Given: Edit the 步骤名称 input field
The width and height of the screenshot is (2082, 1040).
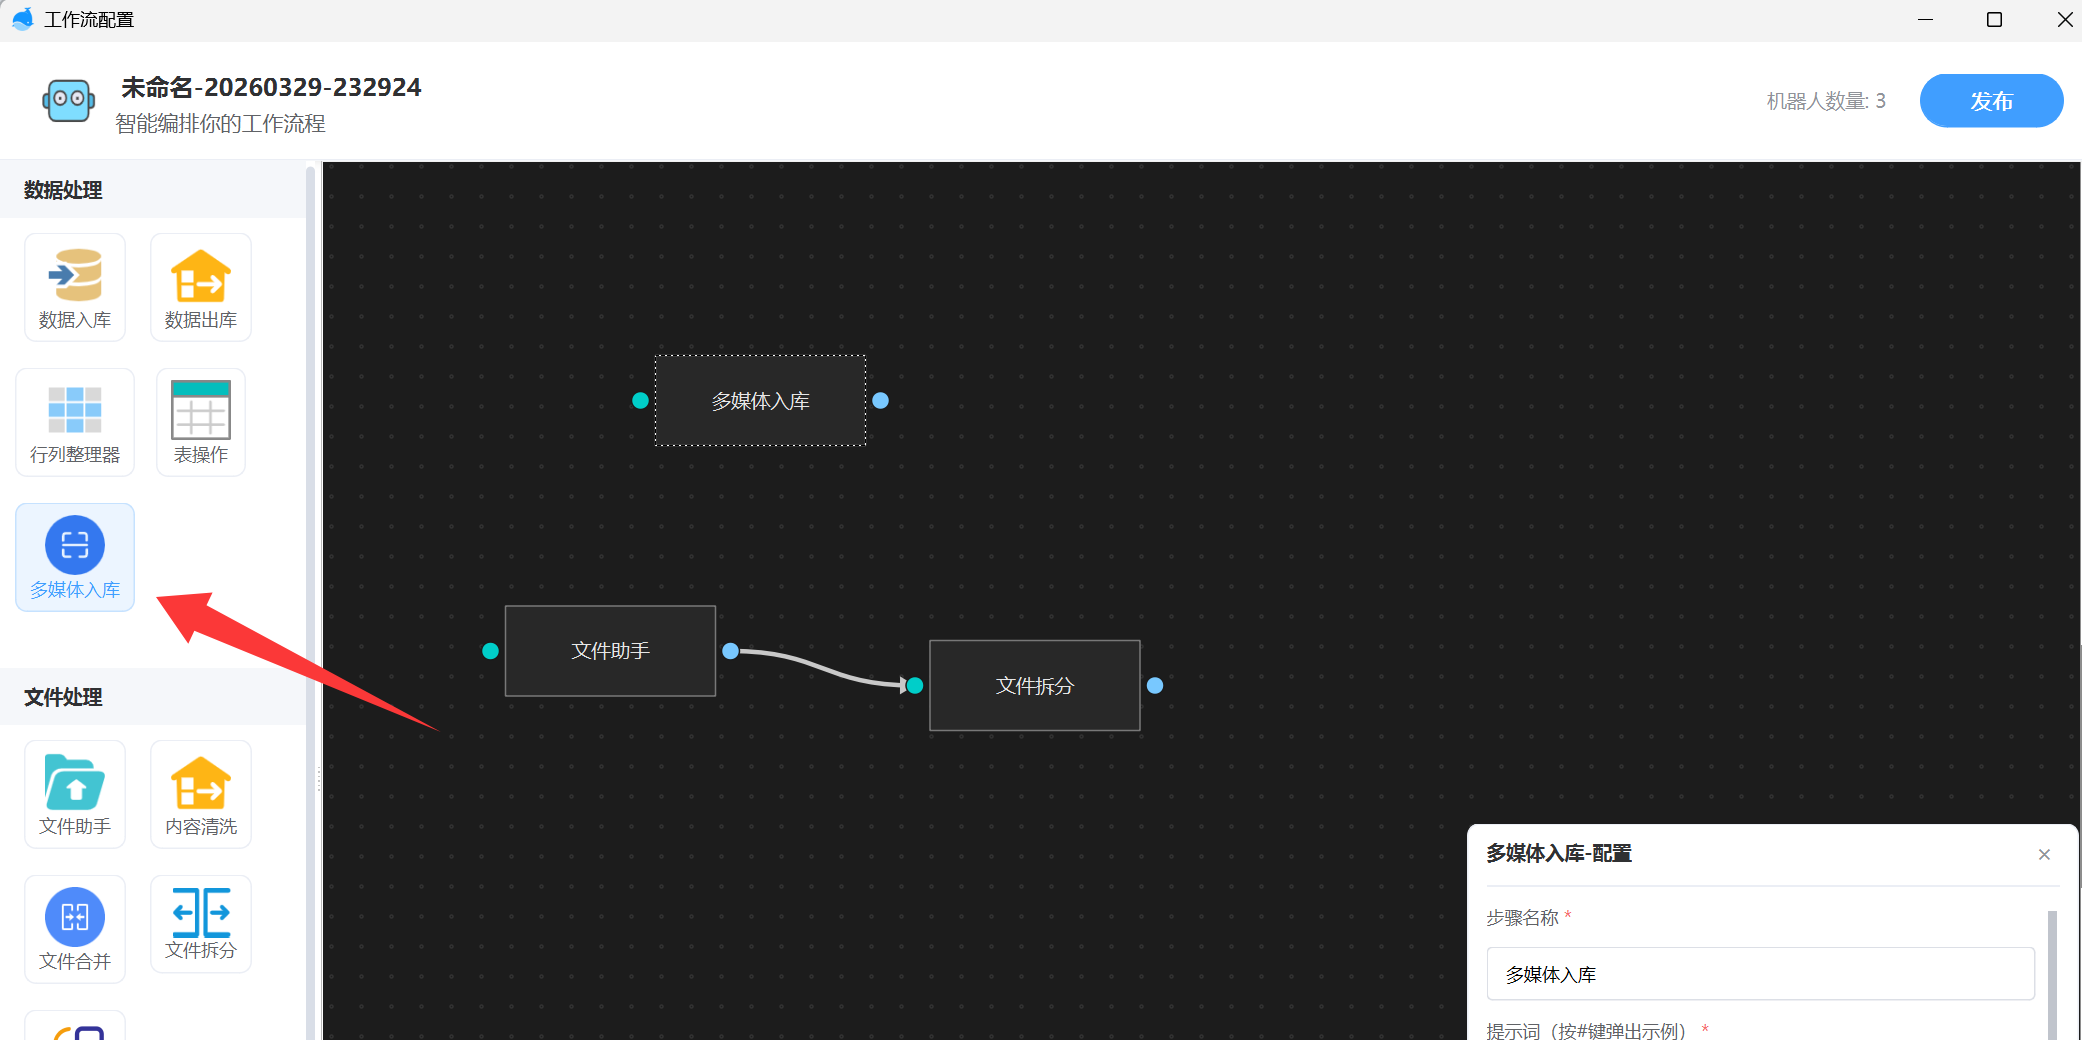Looking at the screenshot, I should pos(1760,974).
